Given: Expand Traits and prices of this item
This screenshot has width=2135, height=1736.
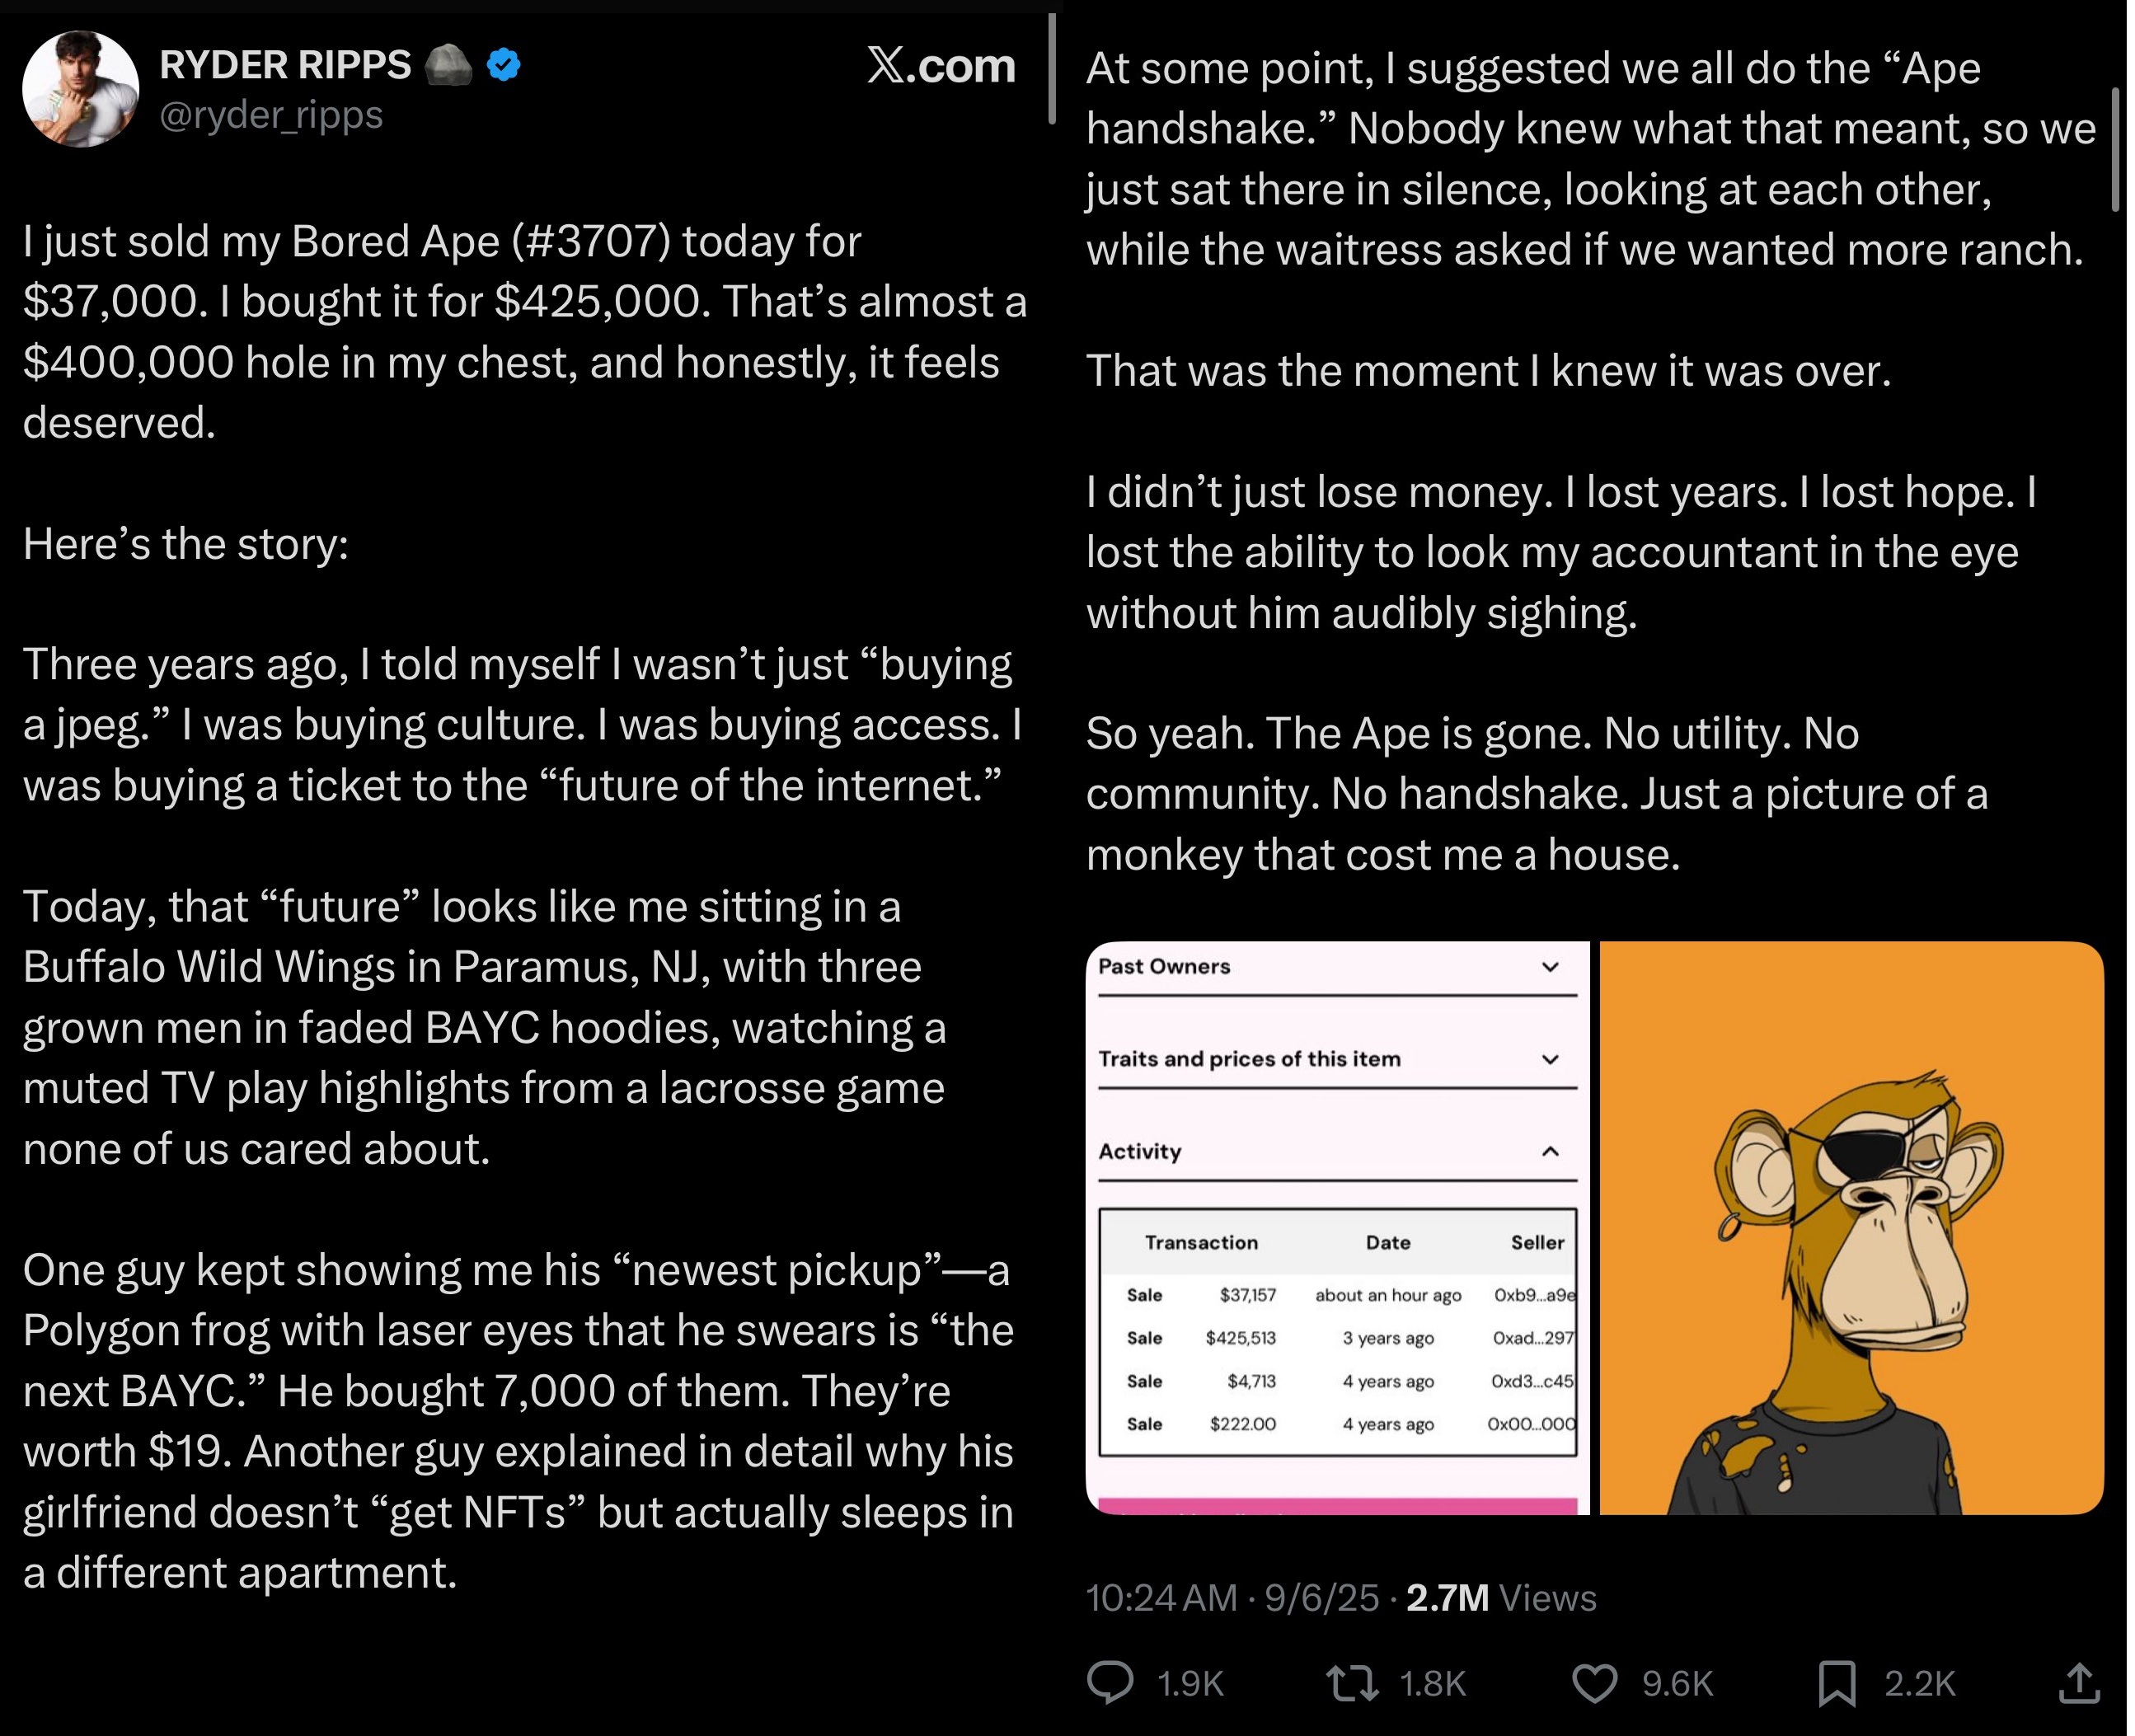Looking at the screenshot, I should [1337, 1059].
